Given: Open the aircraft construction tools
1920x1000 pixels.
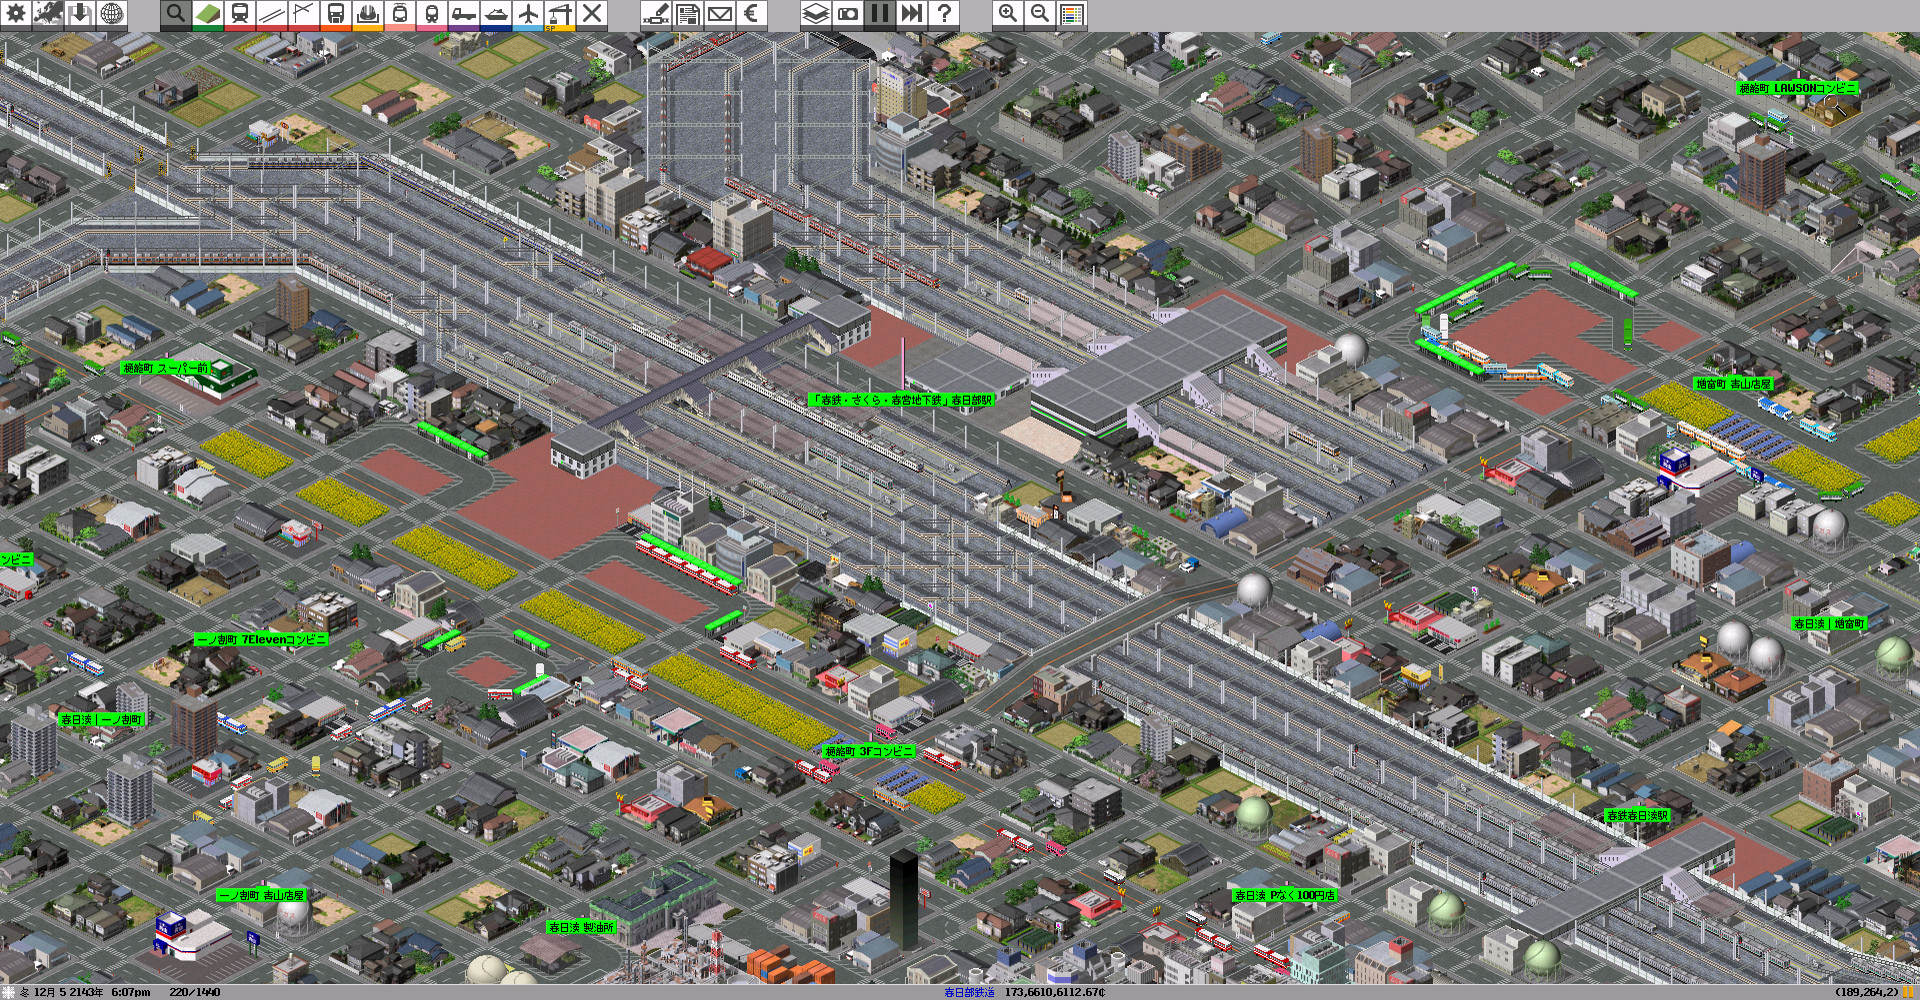Looking at the screenshot, I should (528, 13).
